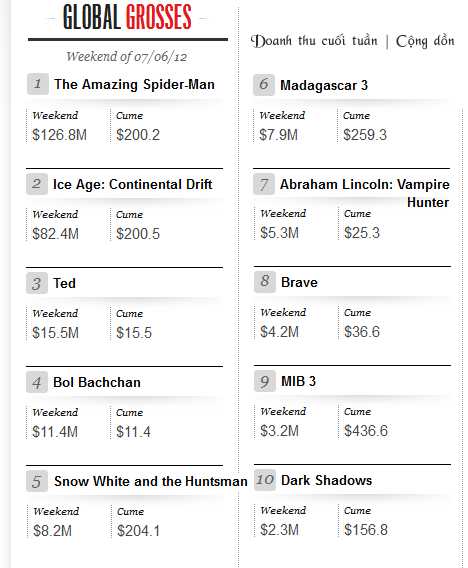Click the rank 4 badge beside Bol Bachchan
The width and height of the screenshot is (468, 568).
(37, 382)
